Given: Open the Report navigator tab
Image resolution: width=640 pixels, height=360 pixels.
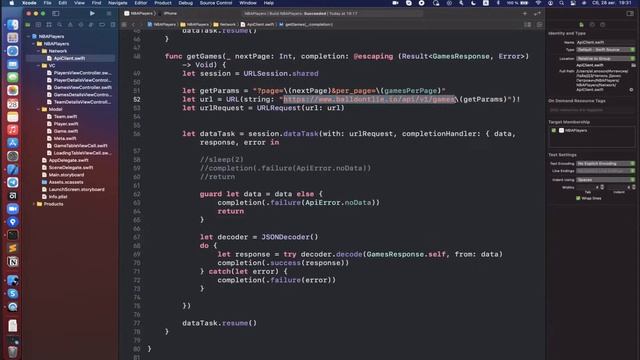Looking at the screenshot, I should coord(113,25).
